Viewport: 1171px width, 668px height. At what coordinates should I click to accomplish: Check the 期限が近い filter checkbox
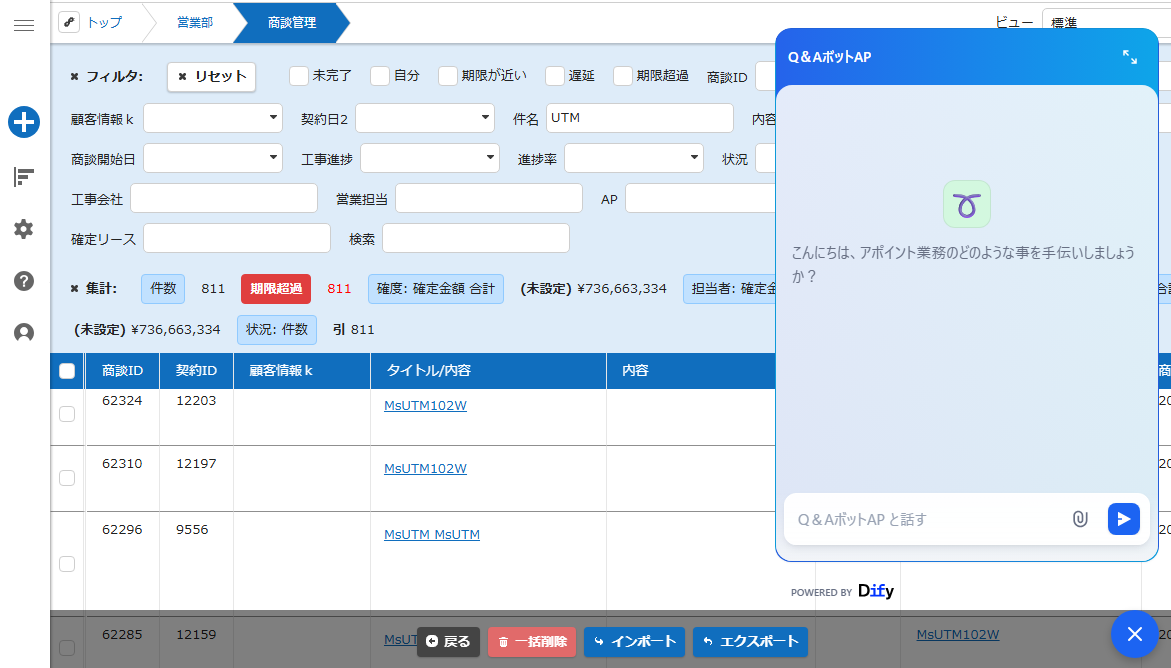tap(447, 75)
